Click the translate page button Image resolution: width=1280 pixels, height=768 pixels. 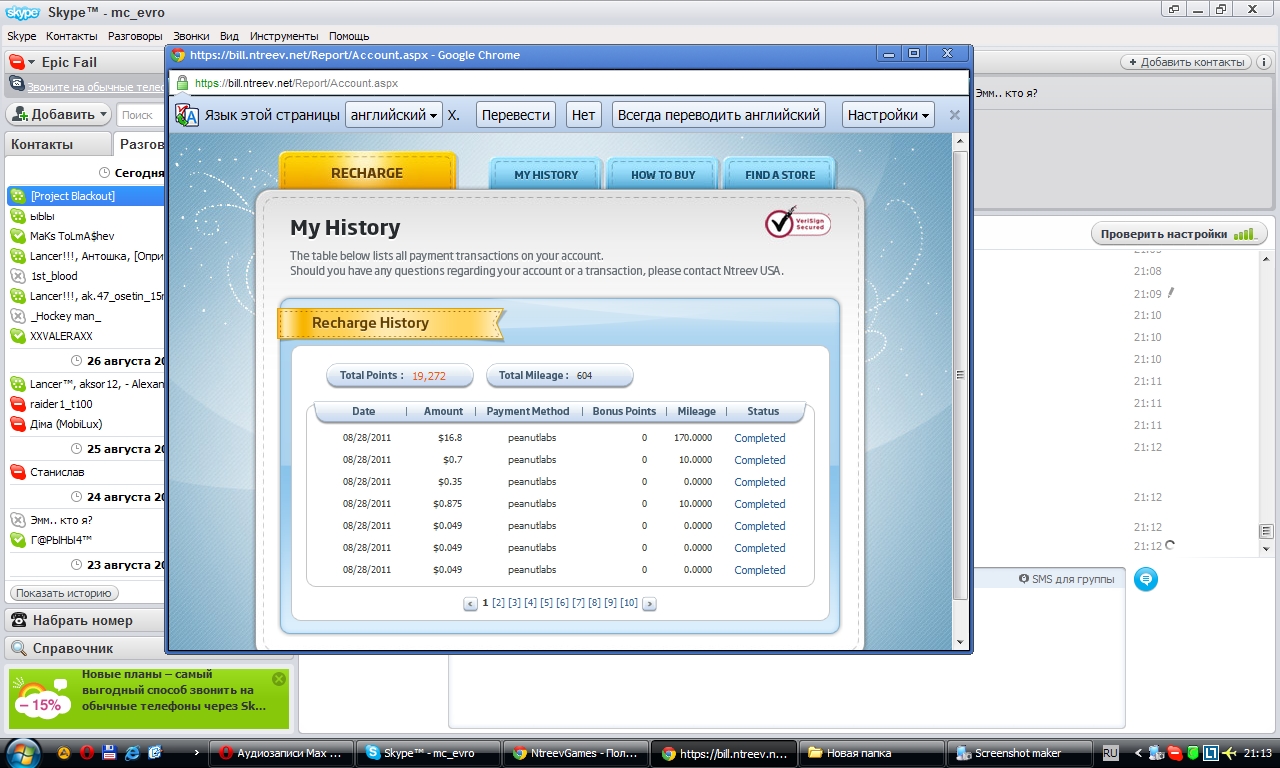coord(515,115)
